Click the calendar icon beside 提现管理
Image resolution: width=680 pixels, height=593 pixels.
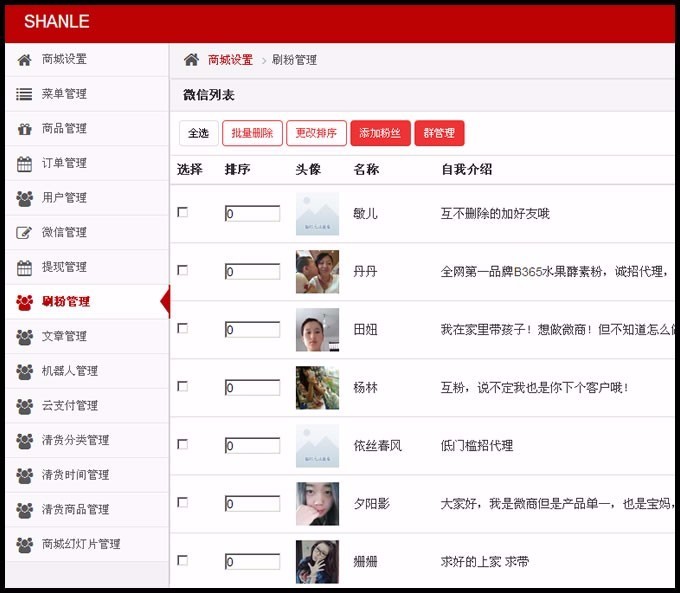coord(24,268)
